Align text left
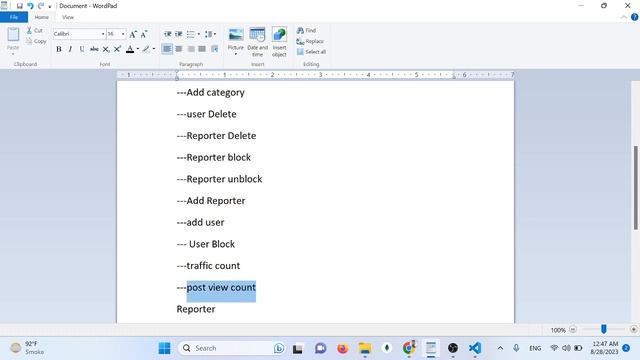 tap(167, 49)
